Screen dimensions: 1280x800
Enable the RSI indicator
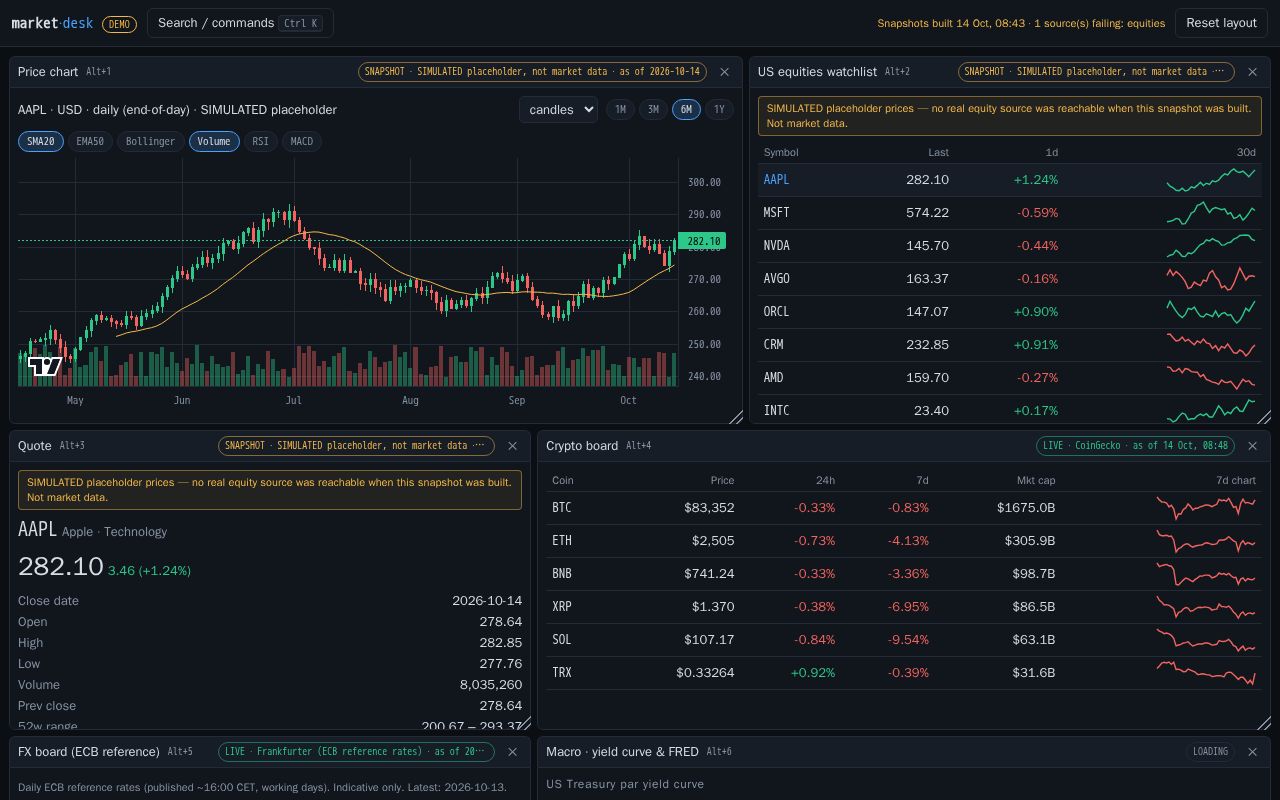coord(261,141)
